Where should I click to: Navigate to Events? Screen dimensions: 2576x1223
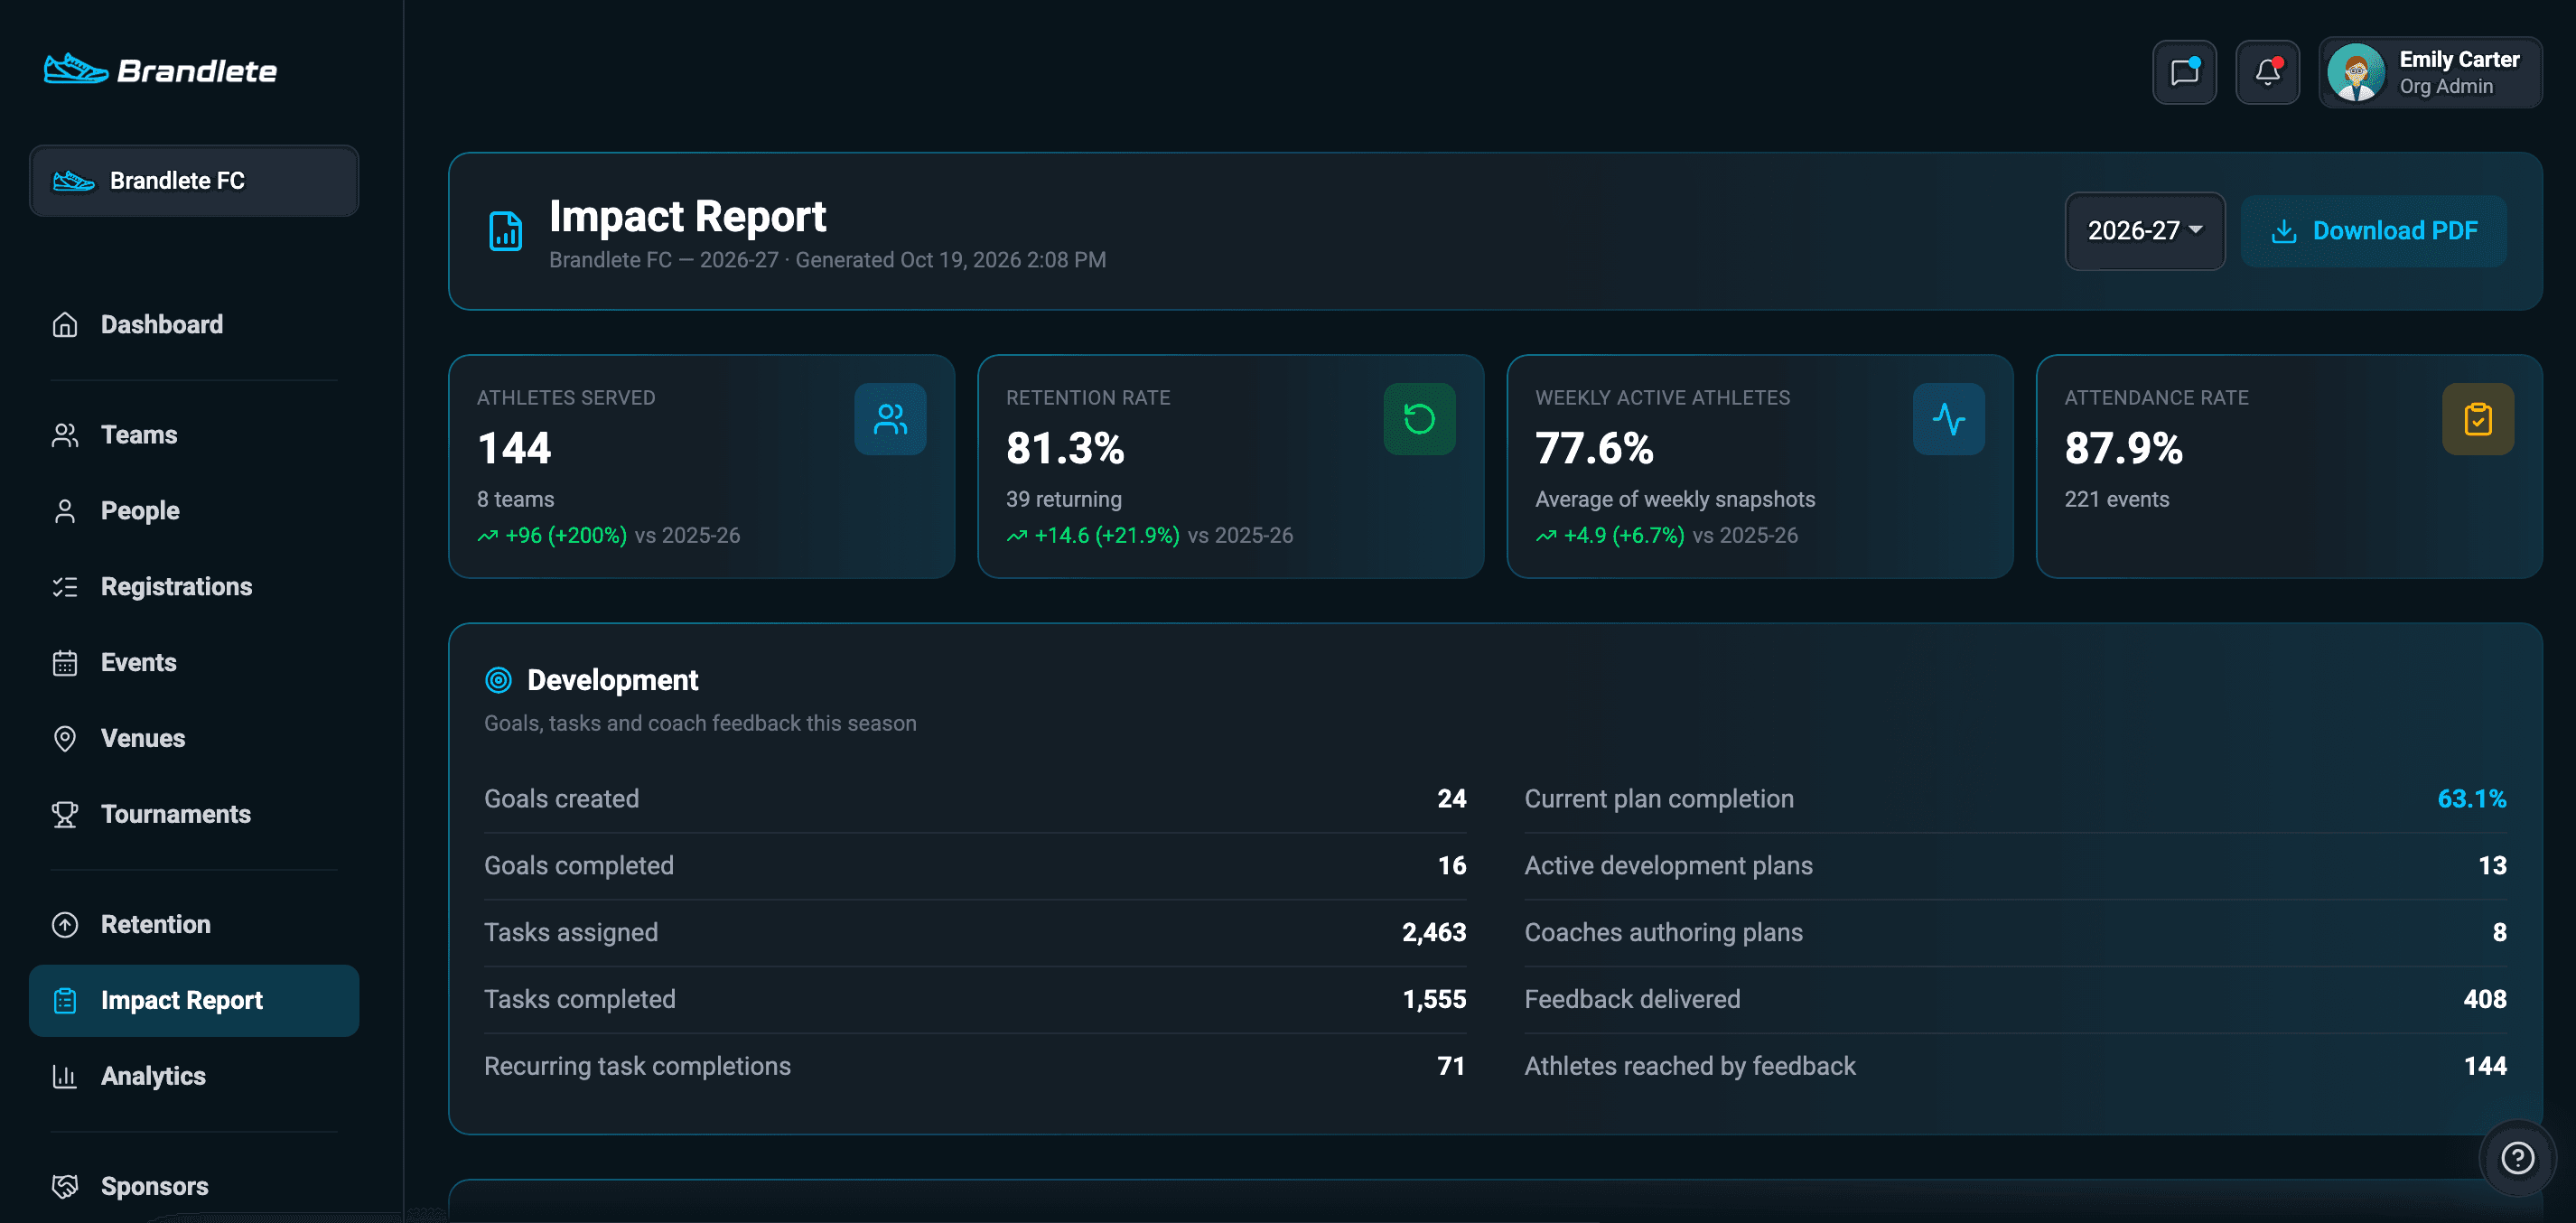(x=194, y=663)
